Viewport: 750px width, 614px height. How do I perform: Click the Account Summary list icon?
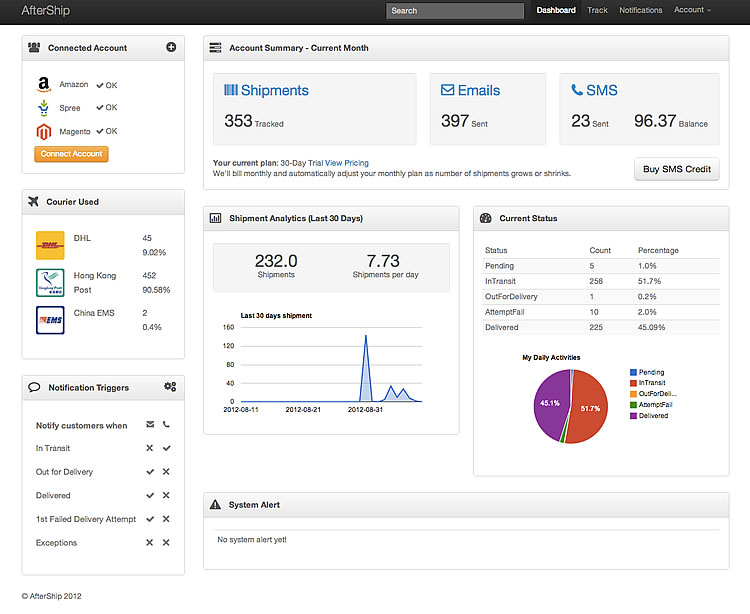[x=215, y=47]
